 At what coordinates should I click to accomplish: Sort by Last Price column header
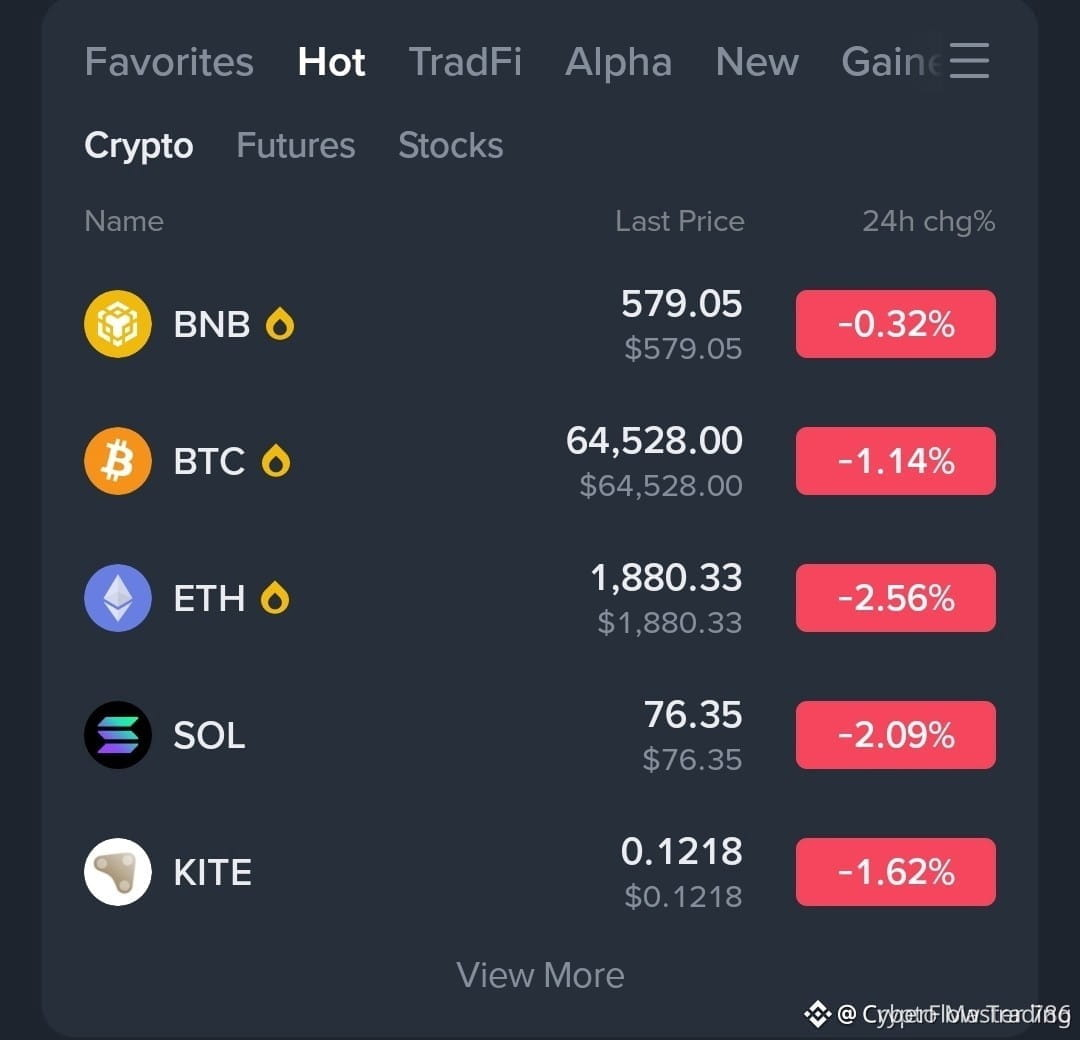click(x=680, y=221)
